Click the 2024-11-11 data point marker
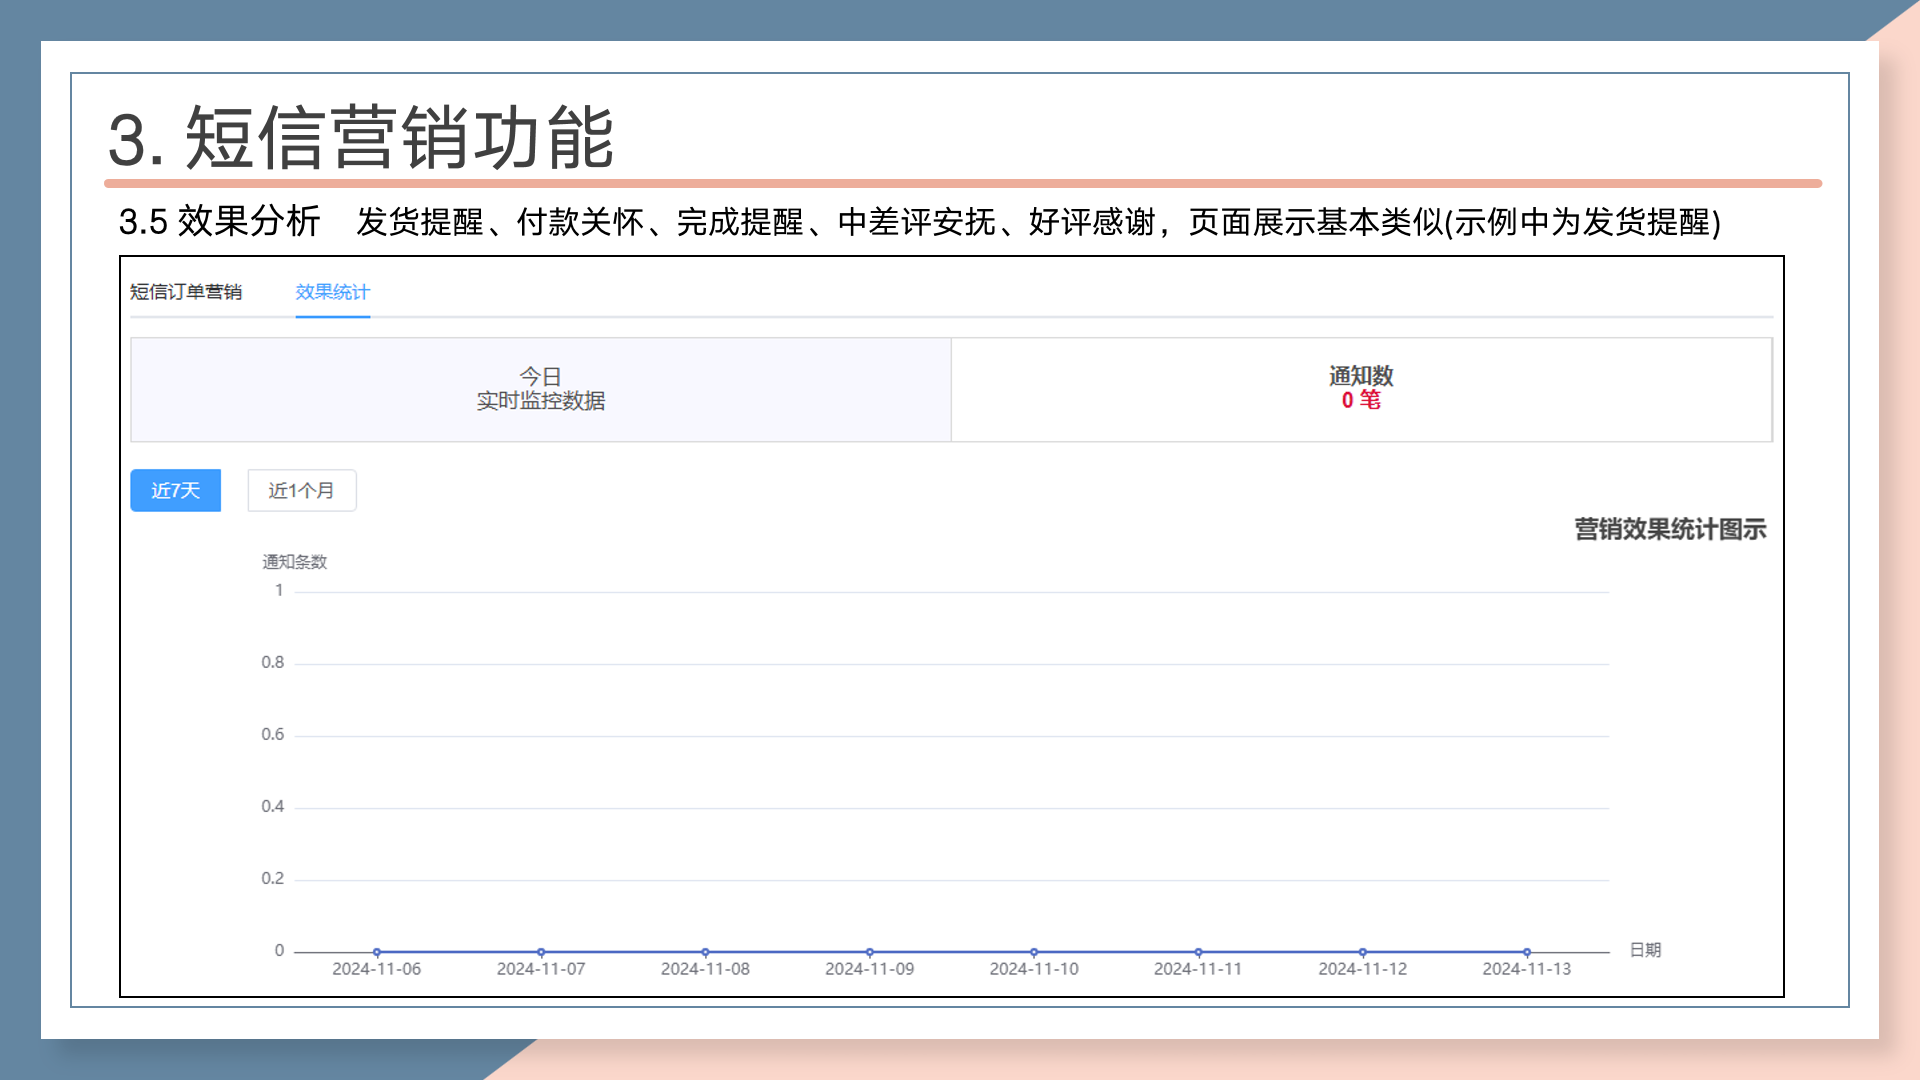The image size is (1920, 1080). (x=1198, y=952)
